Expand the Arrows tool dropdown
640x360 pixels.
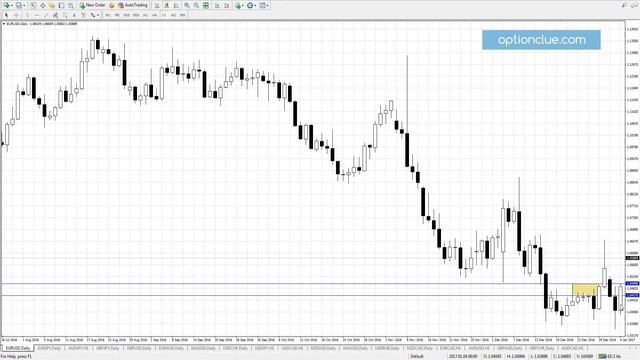[x=98, y=15]
